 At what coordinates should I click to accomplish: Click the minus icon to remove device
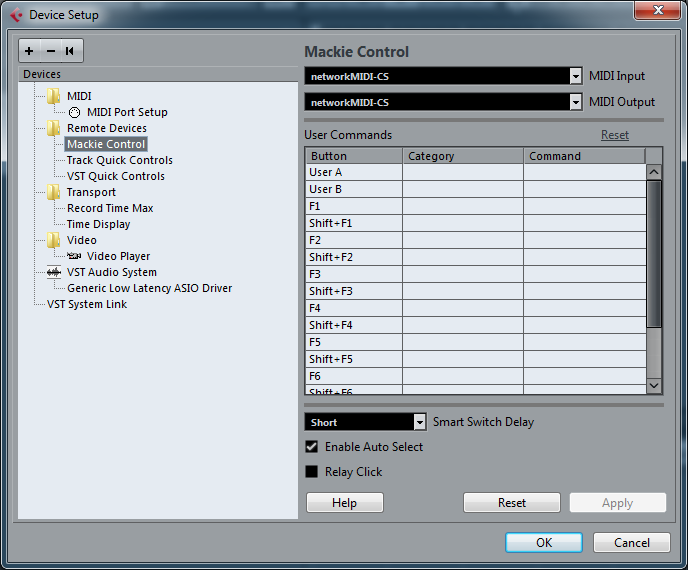click(50, 51)
